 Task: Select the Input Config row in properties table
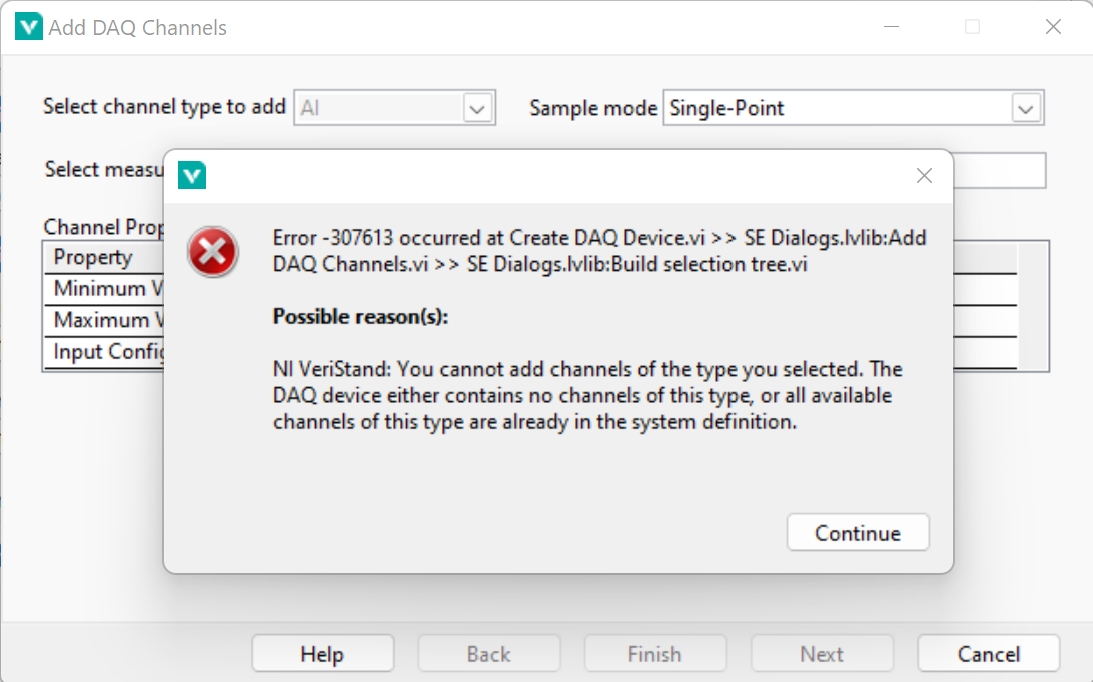[x=104, y=352]
